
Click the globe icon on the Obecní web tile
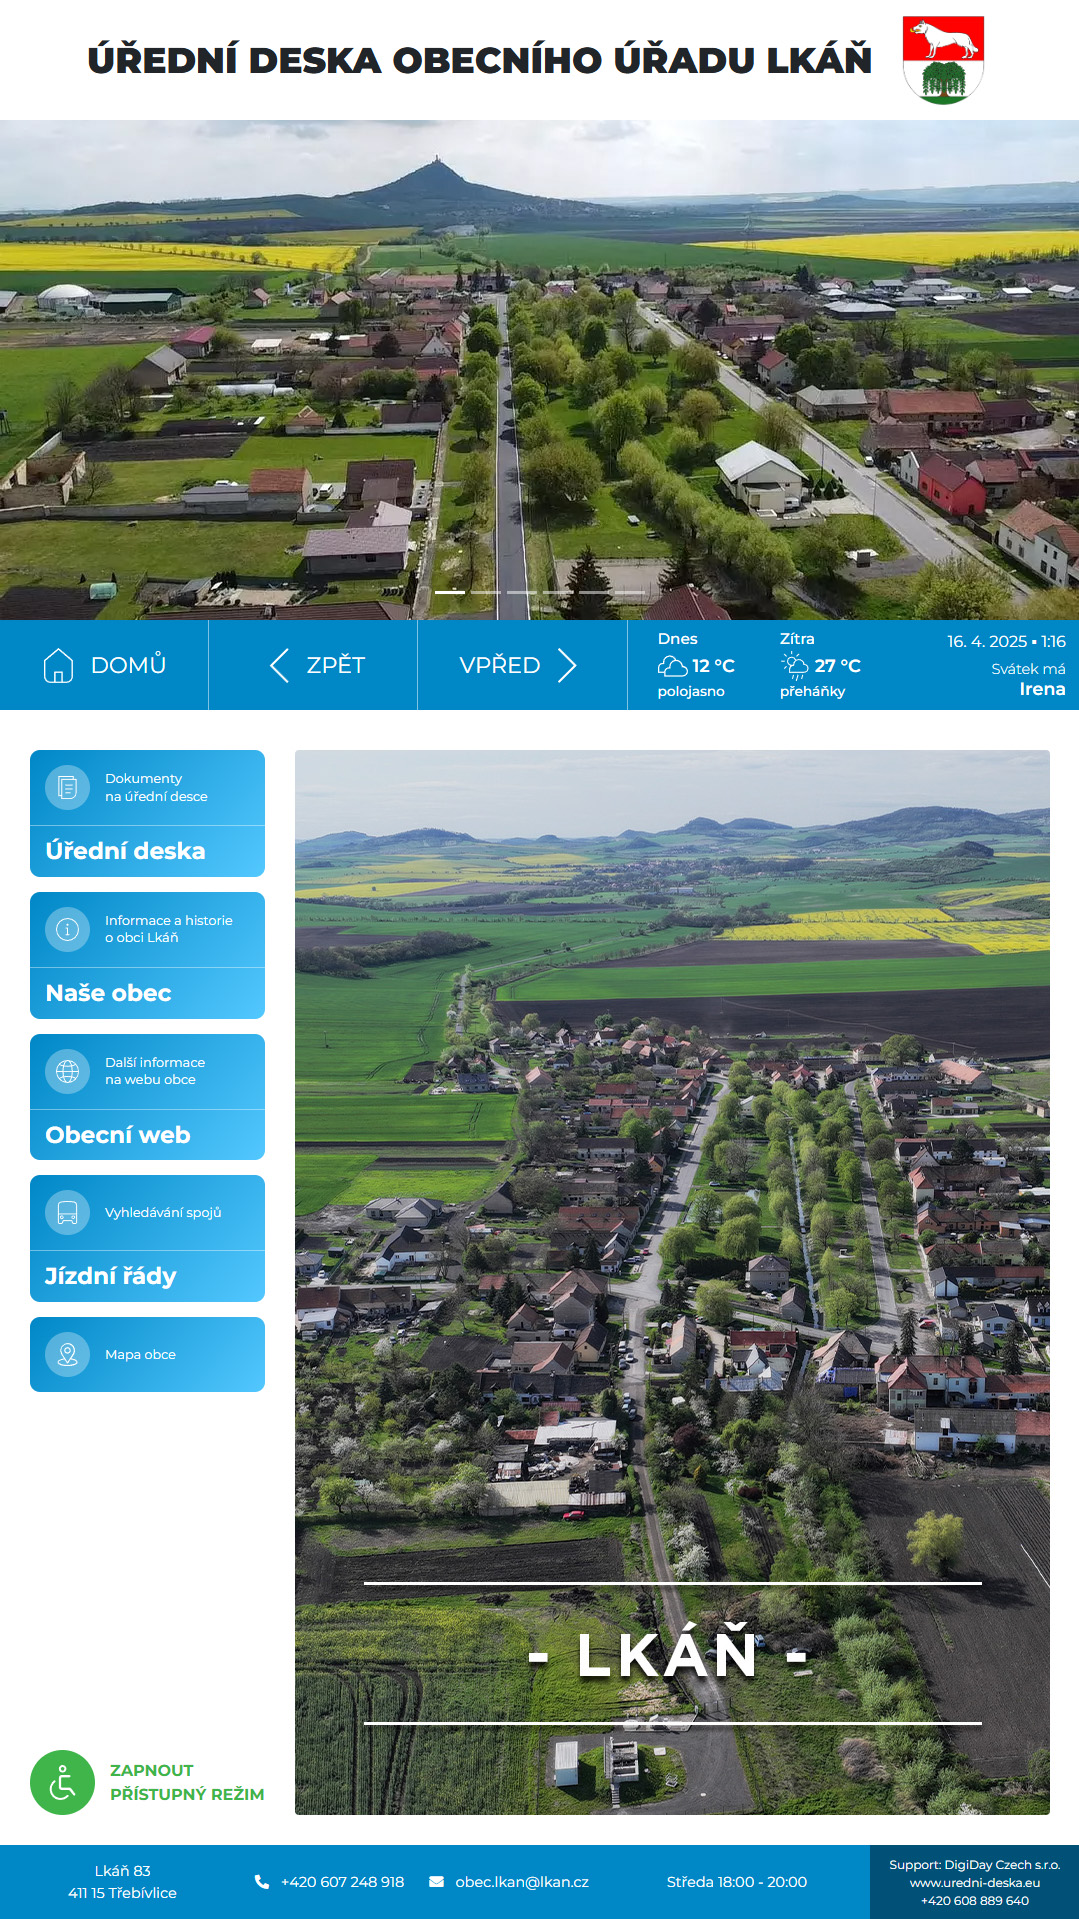[x=67, y=1071]
